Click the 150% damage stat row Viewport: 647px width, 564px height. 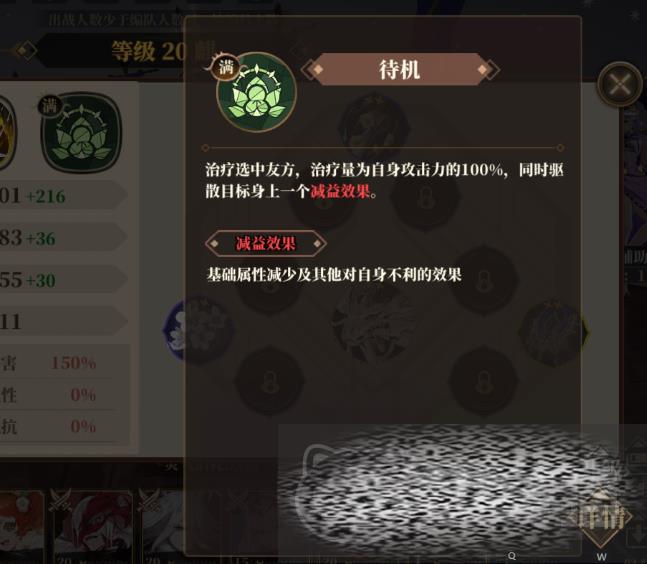(62, 363)
